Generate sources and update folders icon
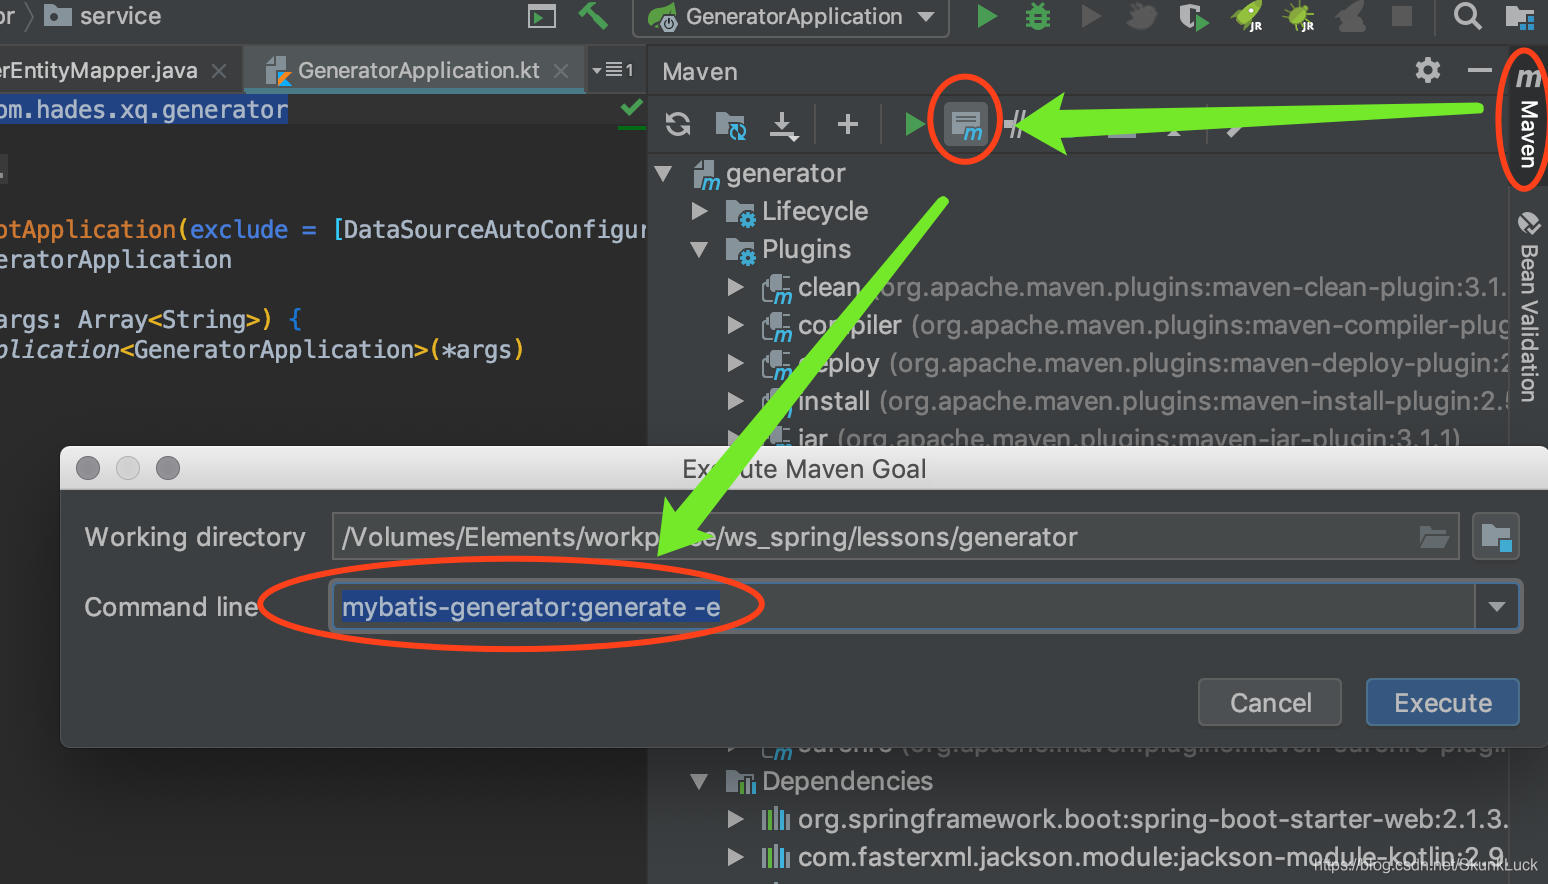The image size is (1548, 884). tap(731, 125)
